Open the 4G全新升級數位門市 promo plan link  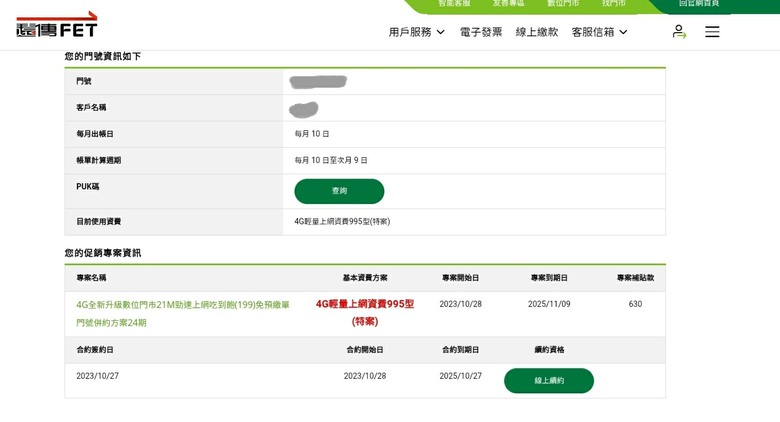tap(183, 313)
